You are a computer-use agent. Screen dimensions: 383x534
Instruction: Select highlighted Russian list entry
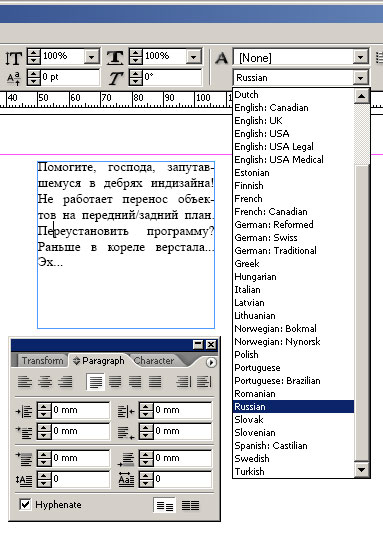click(293, 406)
